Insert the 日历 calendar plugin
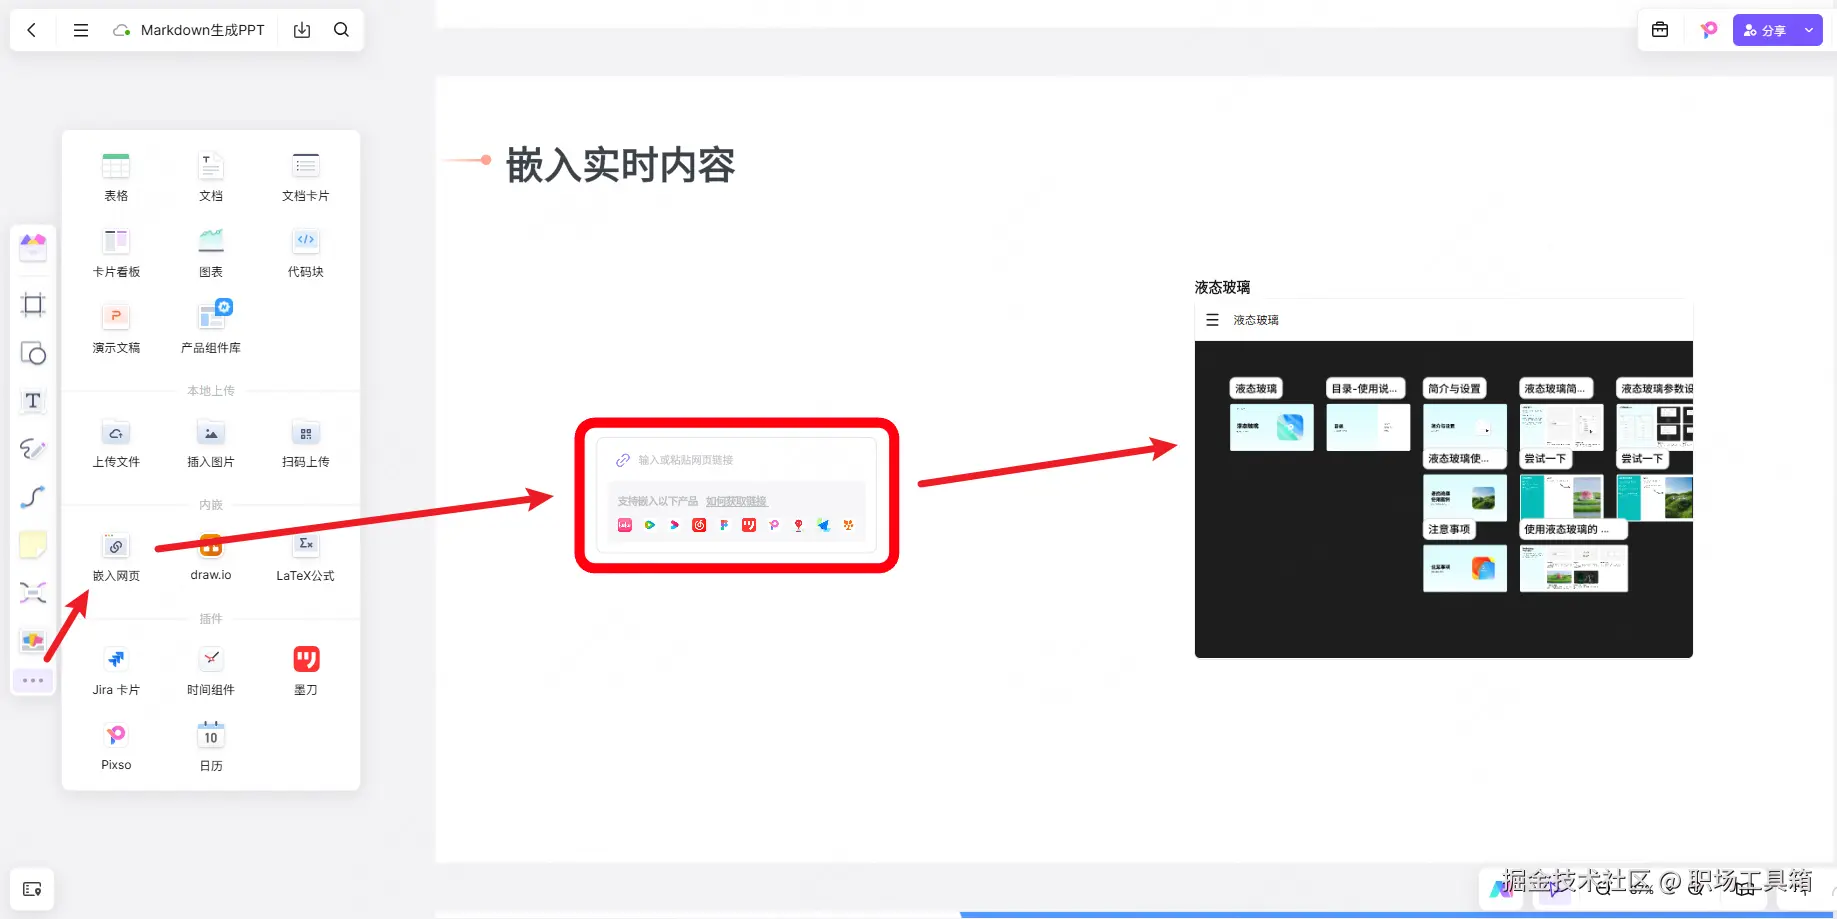 [211, 747]
